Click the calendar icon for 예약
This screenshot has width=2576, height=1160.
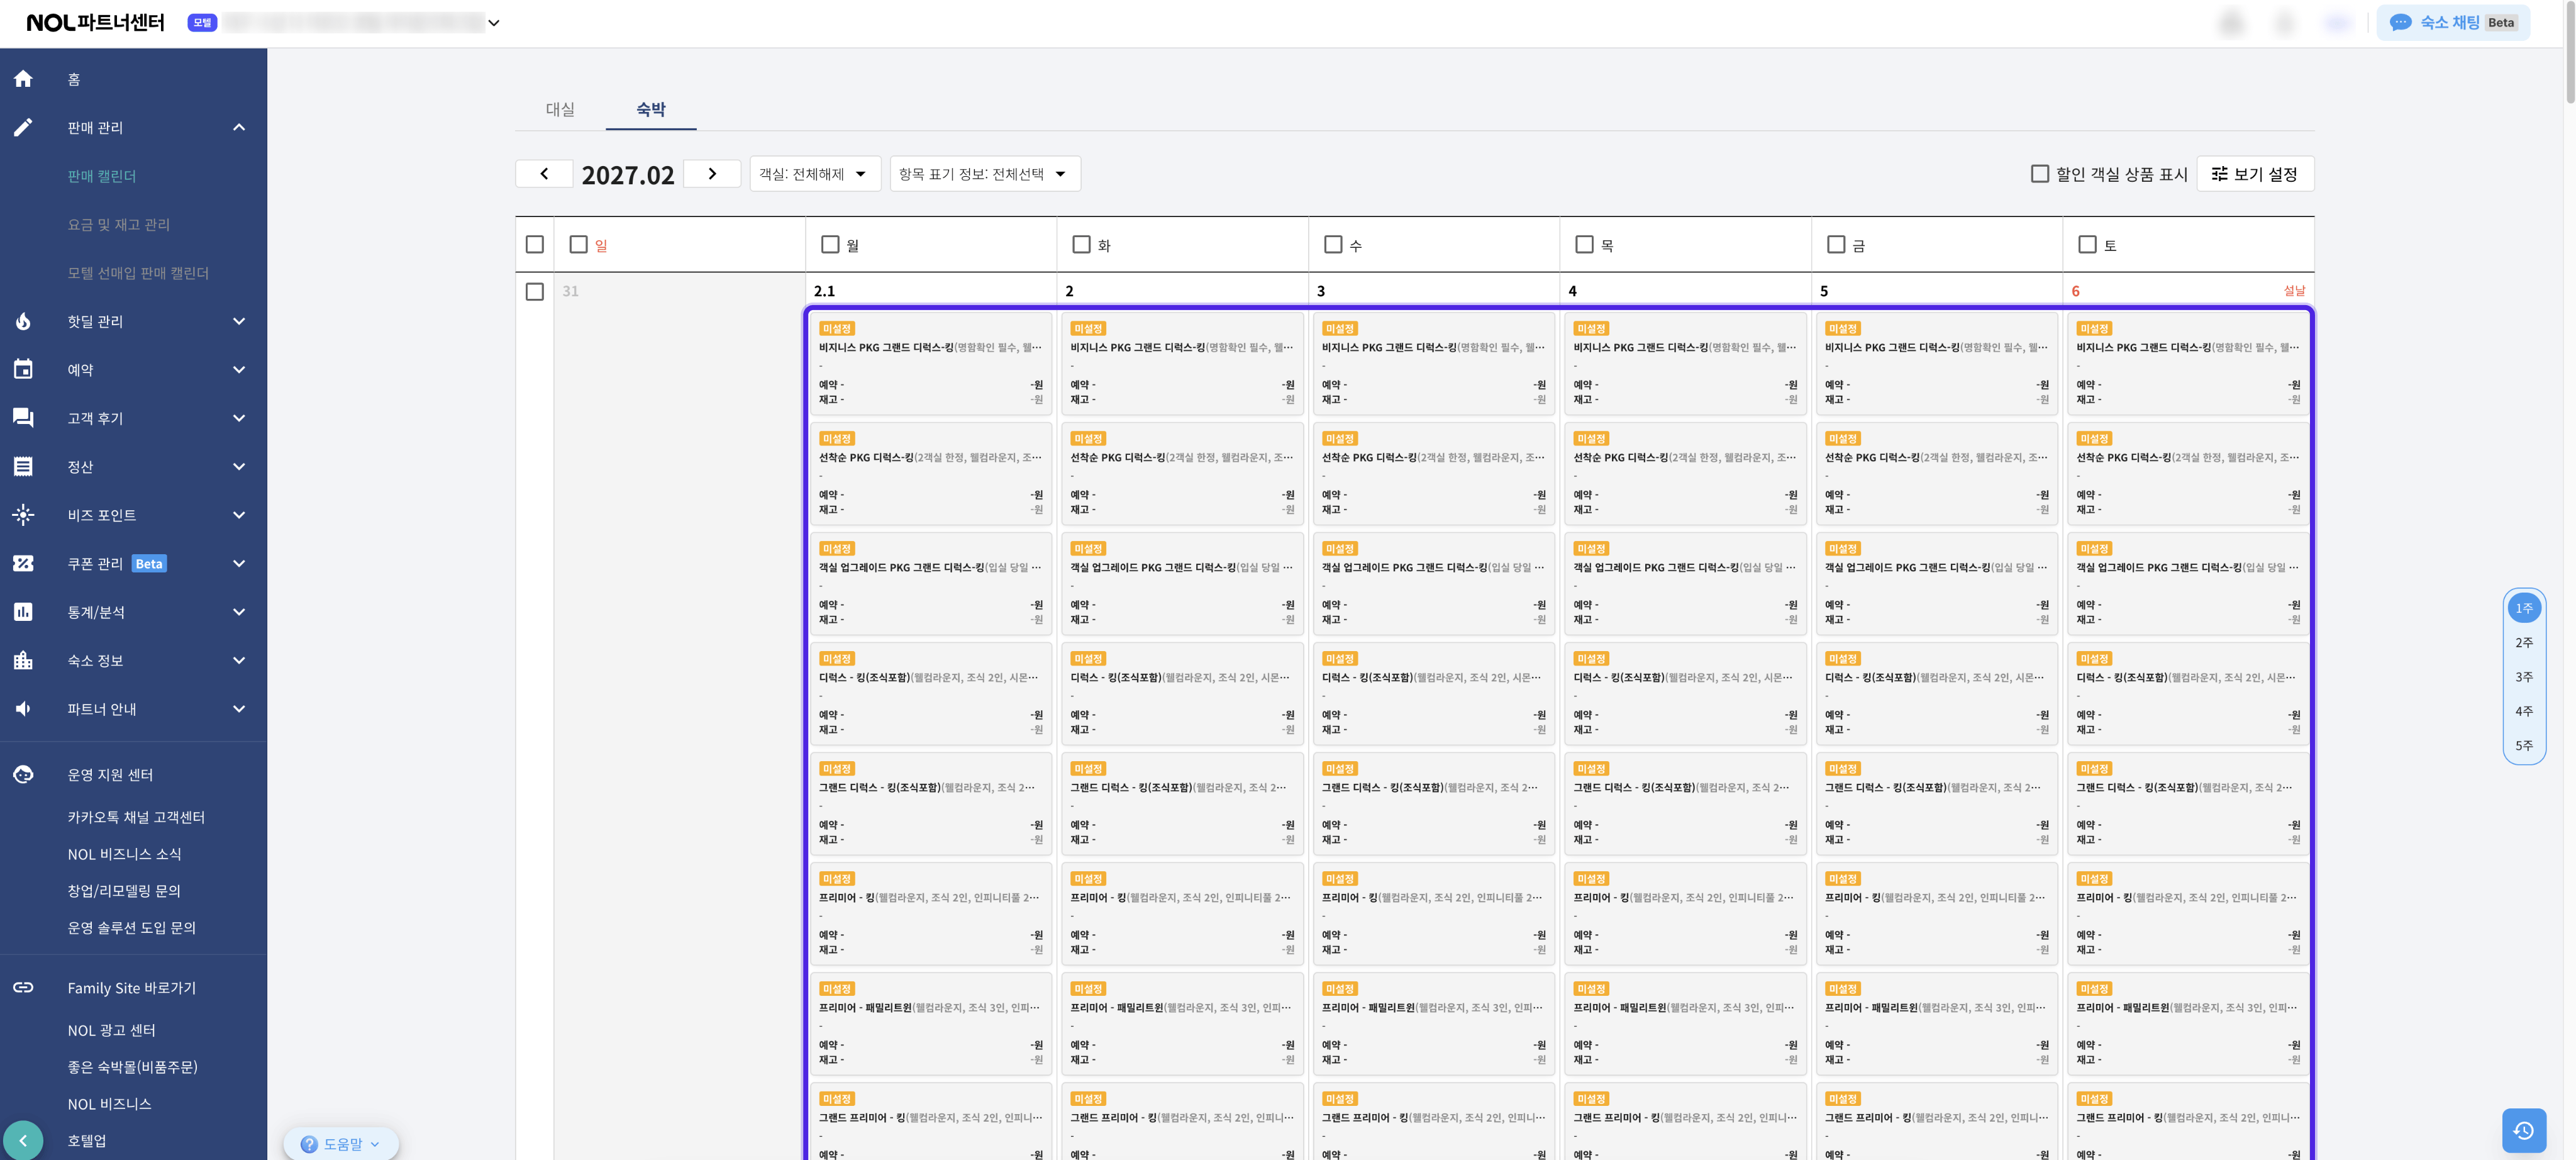click(23, 370)
